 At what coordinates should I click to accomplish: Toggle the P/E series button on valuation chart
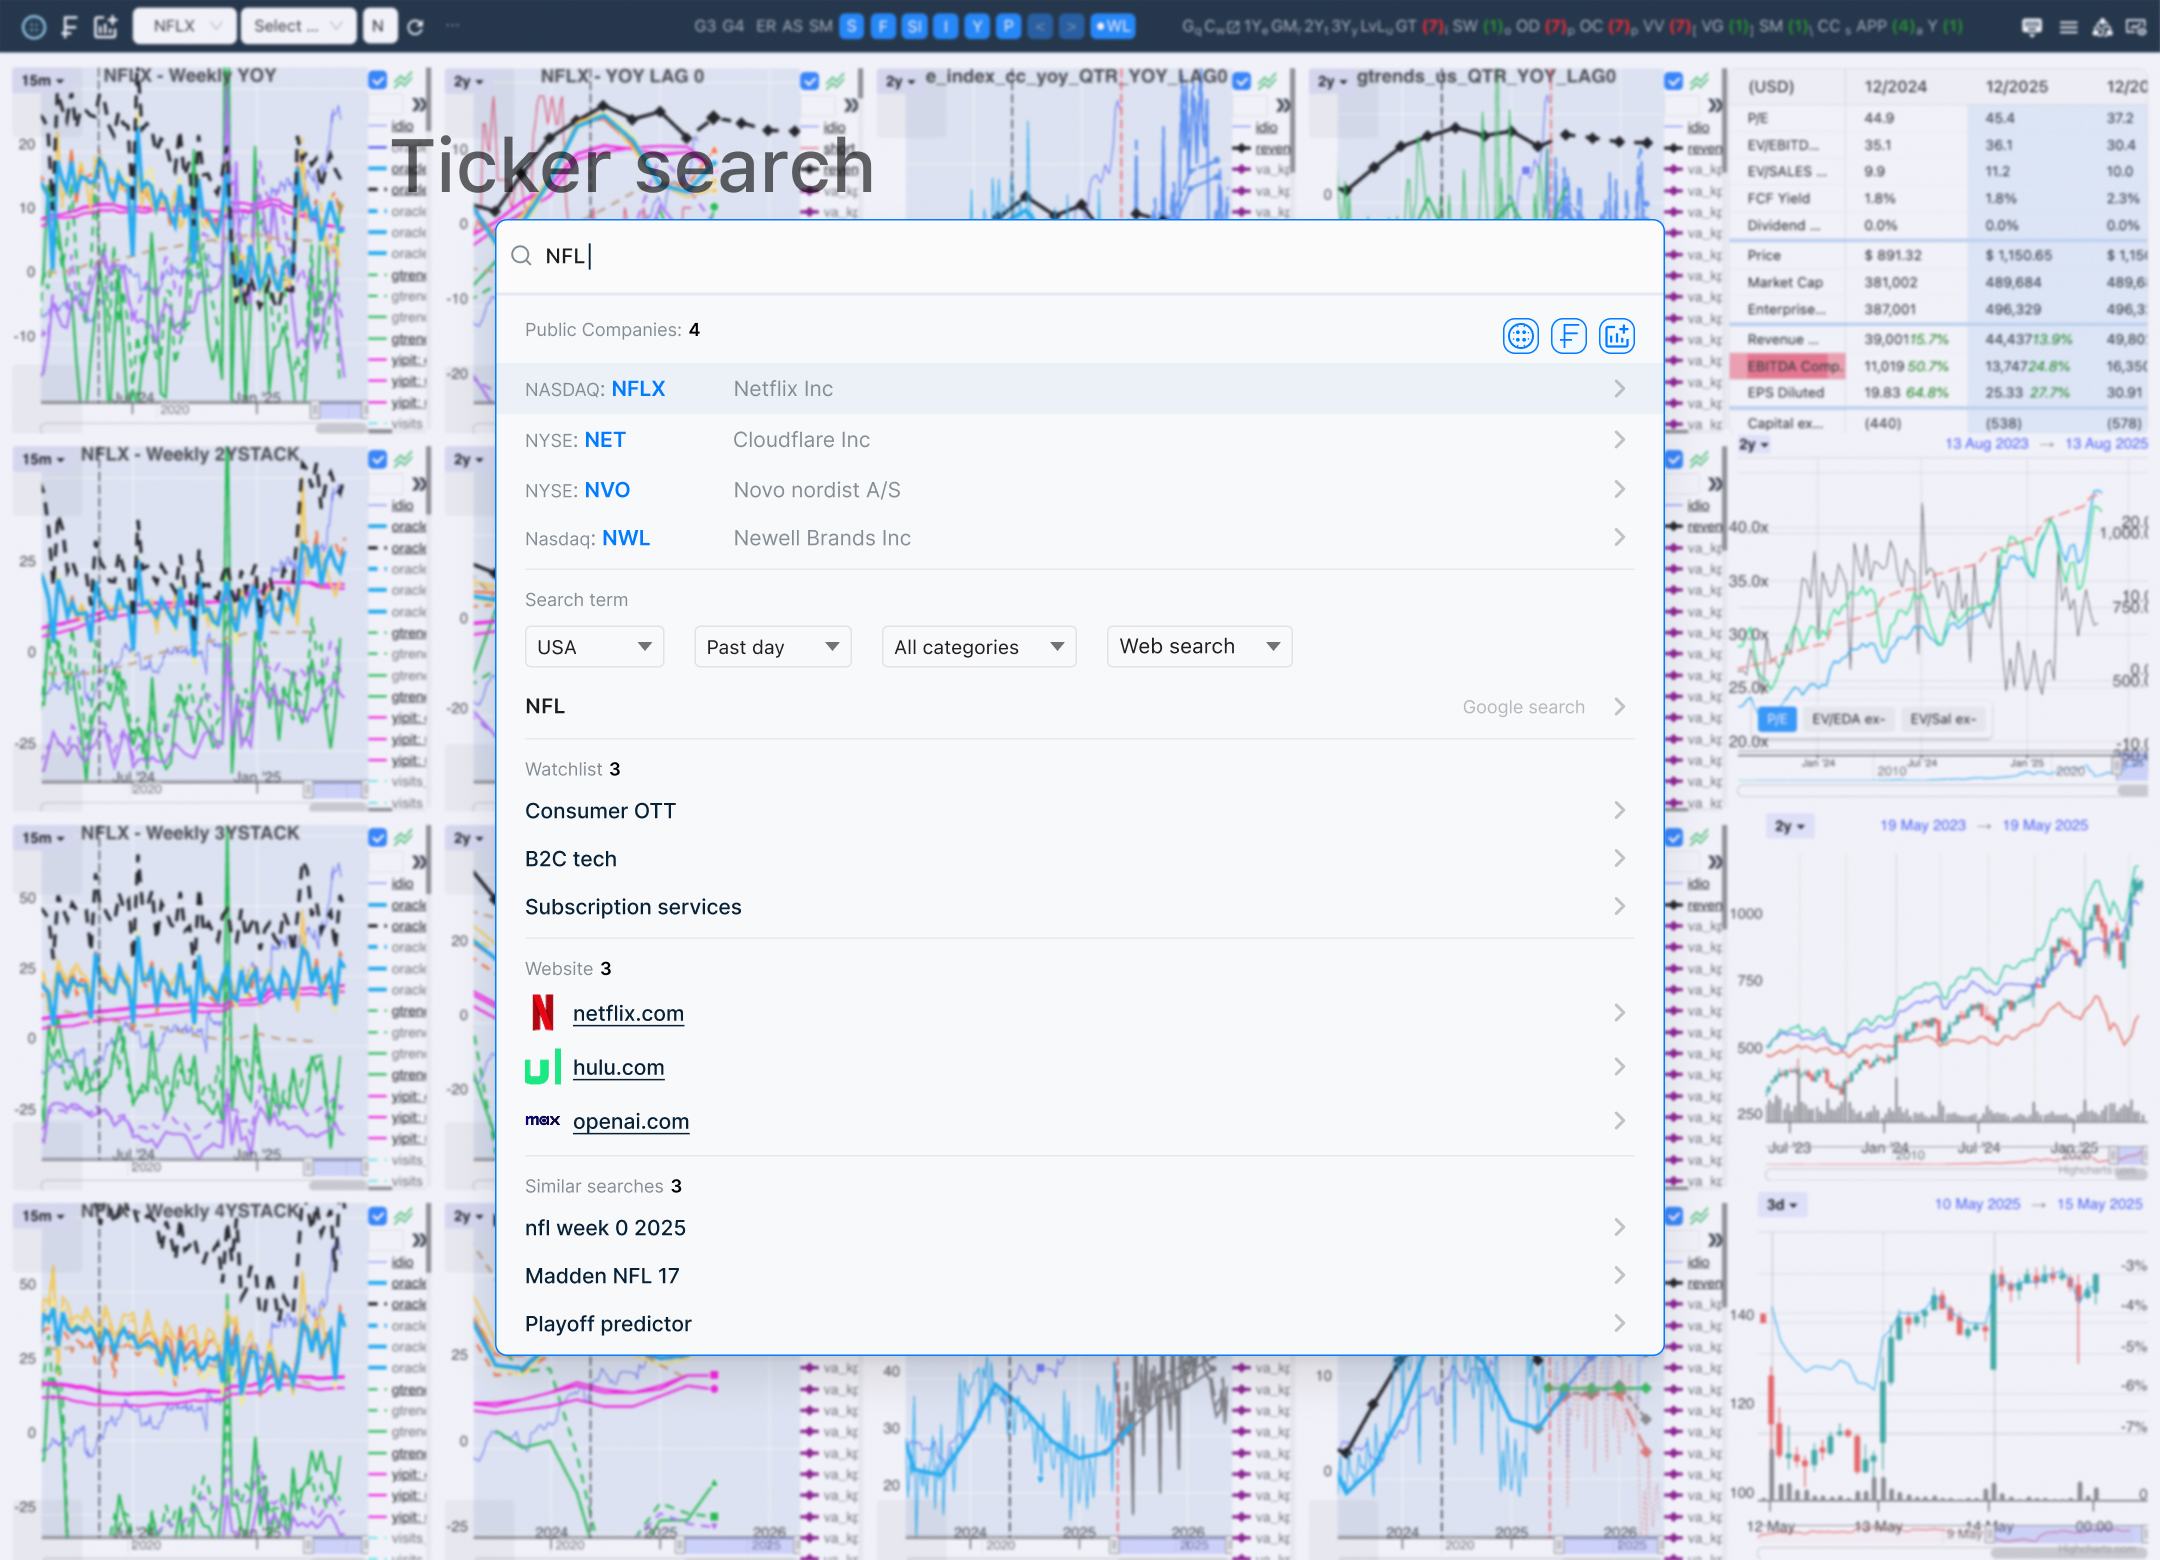pos(1776,719)
